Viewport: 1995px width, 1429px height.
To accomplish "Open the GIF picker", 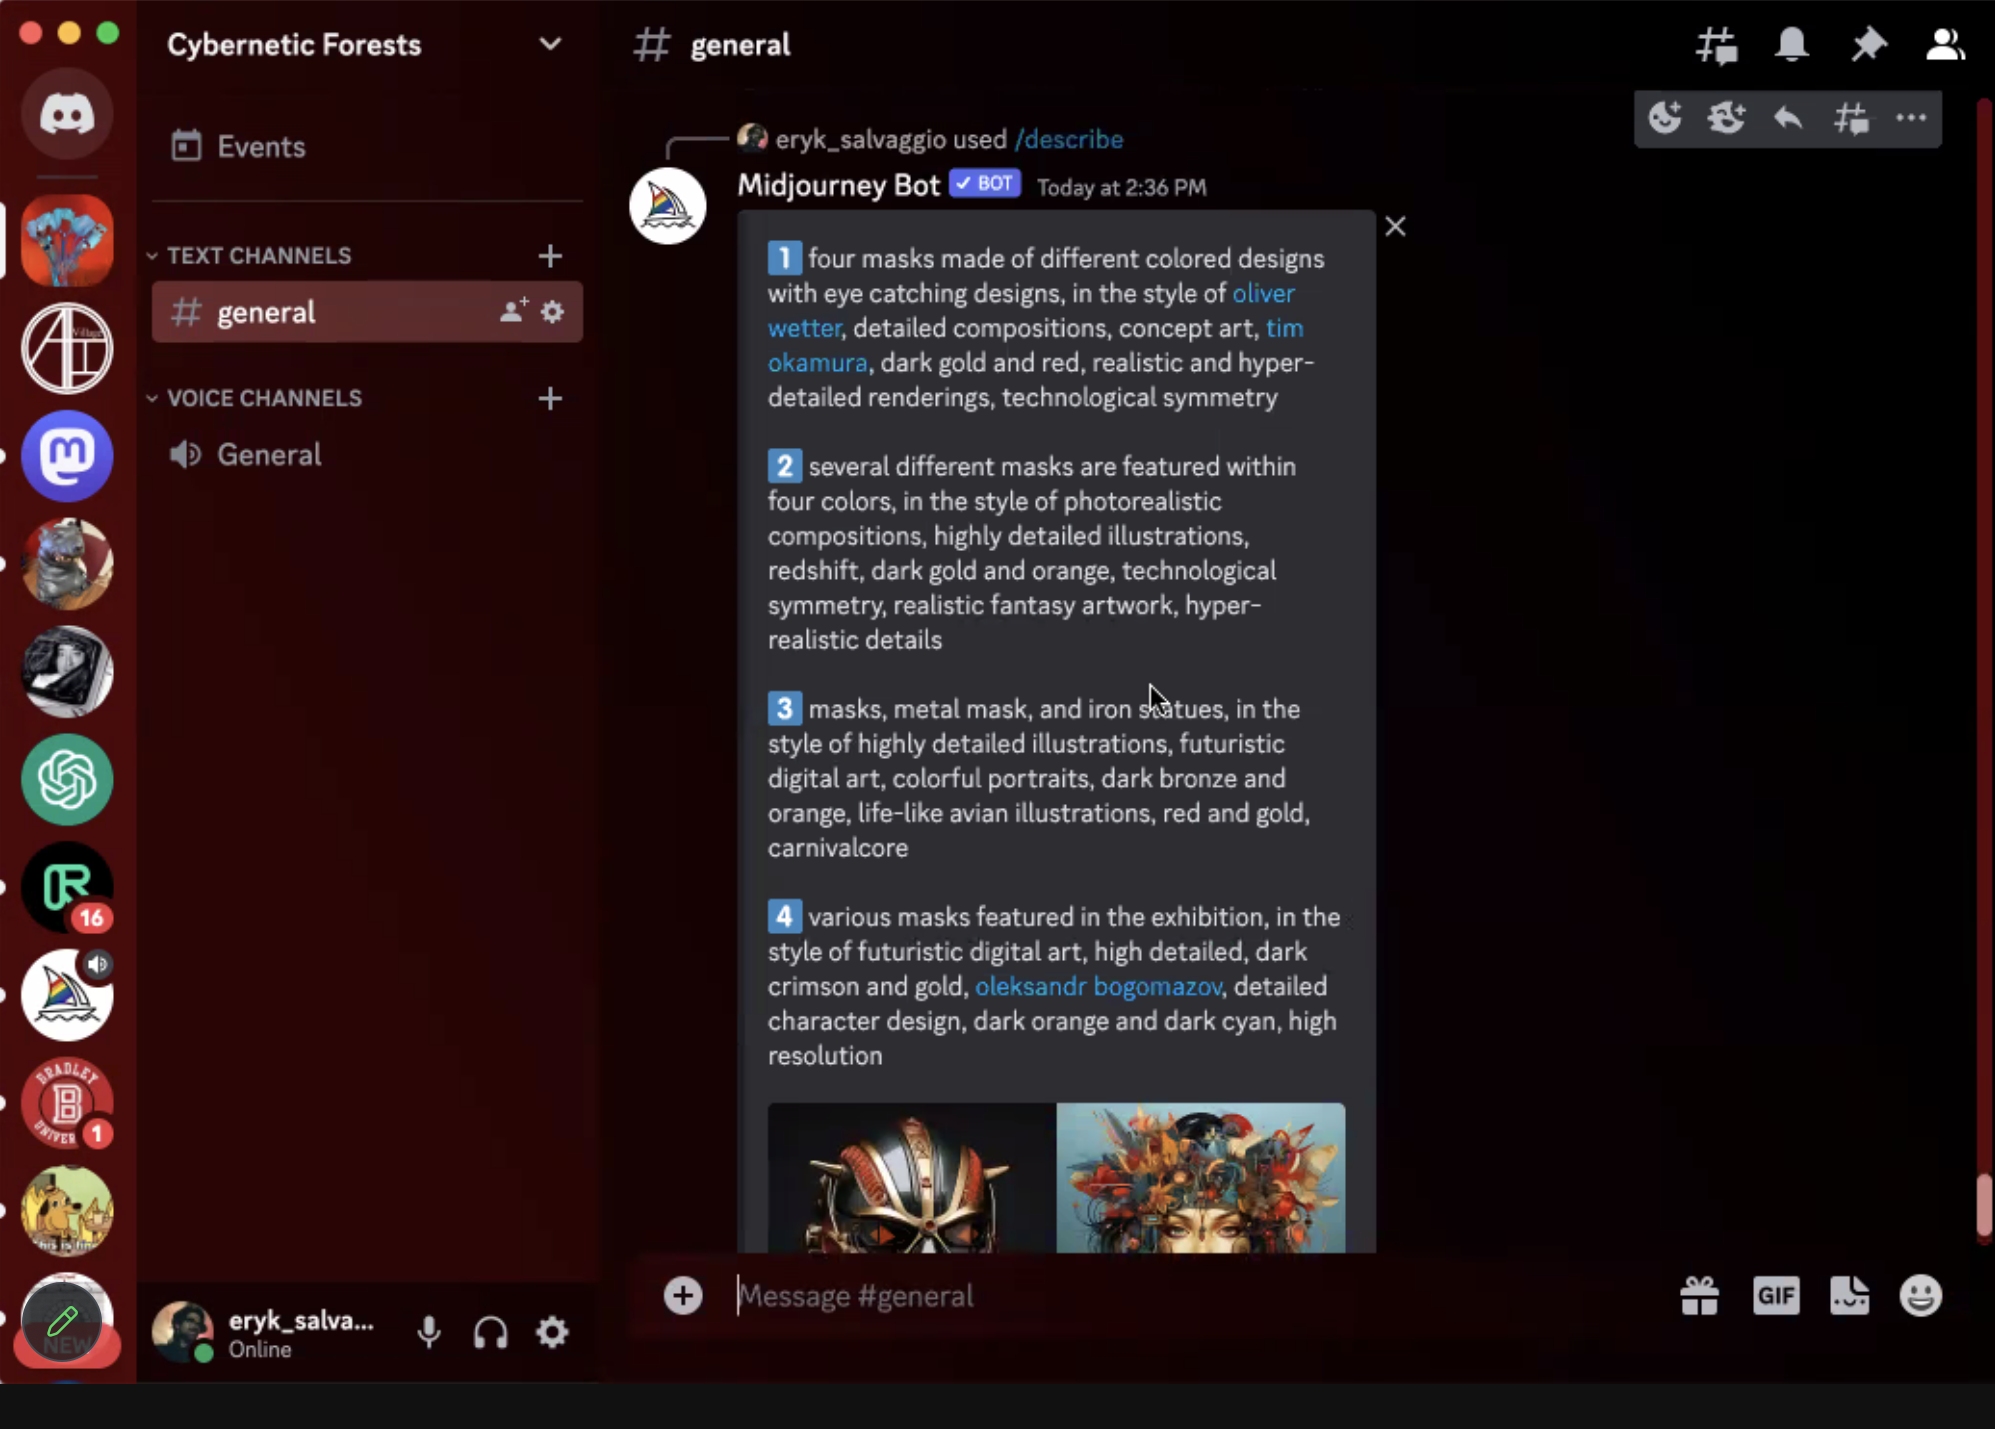I will point(1775,1296).
